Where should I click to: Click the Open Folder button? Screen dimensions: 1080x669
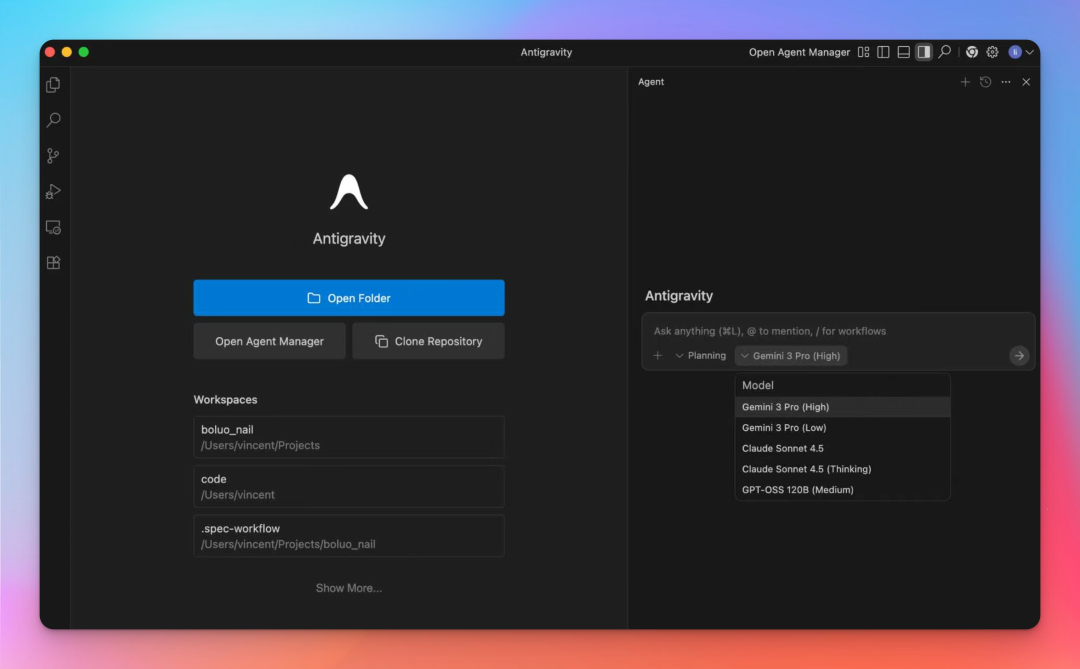pyautogui.click(x=348, y=297)
